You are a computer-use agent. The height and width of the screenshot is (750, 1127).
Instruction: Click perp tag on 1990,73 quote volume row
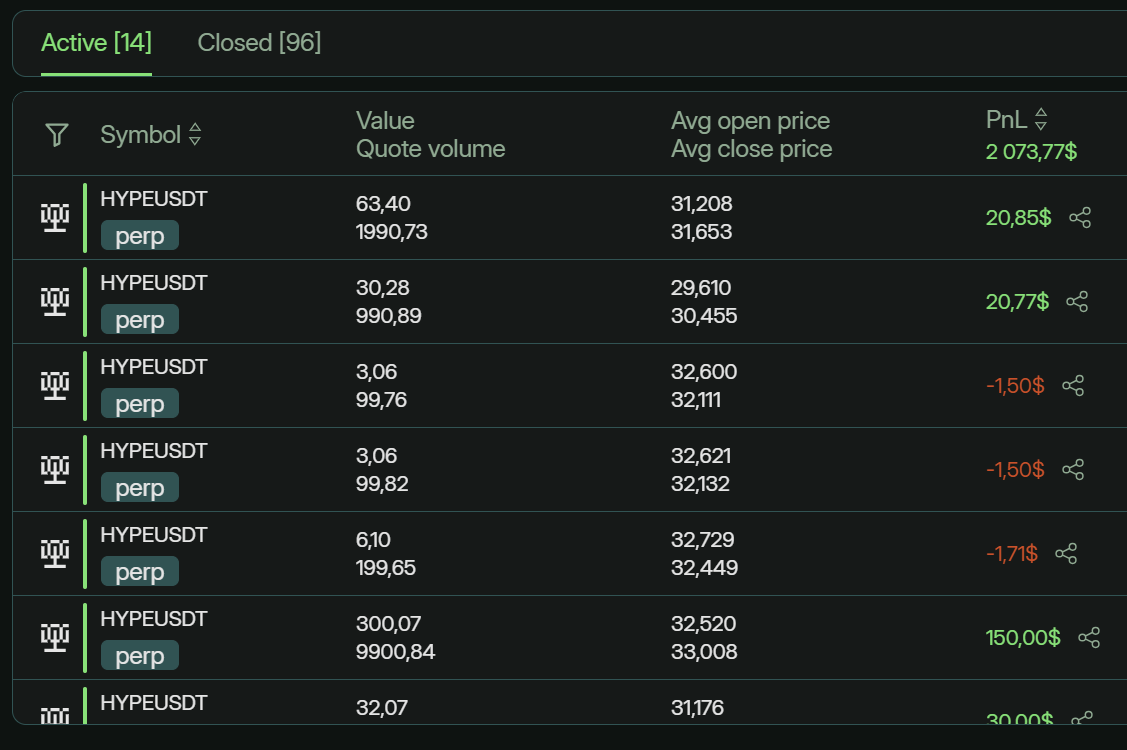(139, 237)
